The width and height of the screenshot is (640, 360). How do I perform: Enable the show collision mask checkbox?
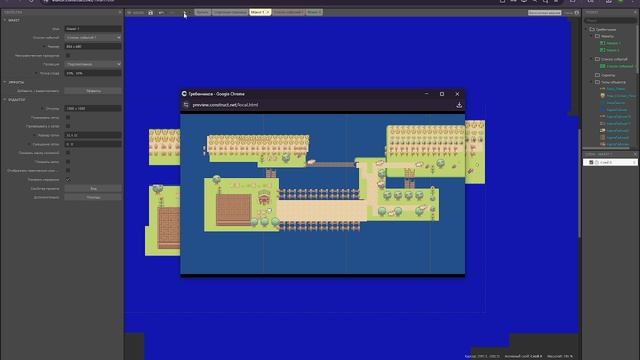pyautogui.click(x=68, y=153)
